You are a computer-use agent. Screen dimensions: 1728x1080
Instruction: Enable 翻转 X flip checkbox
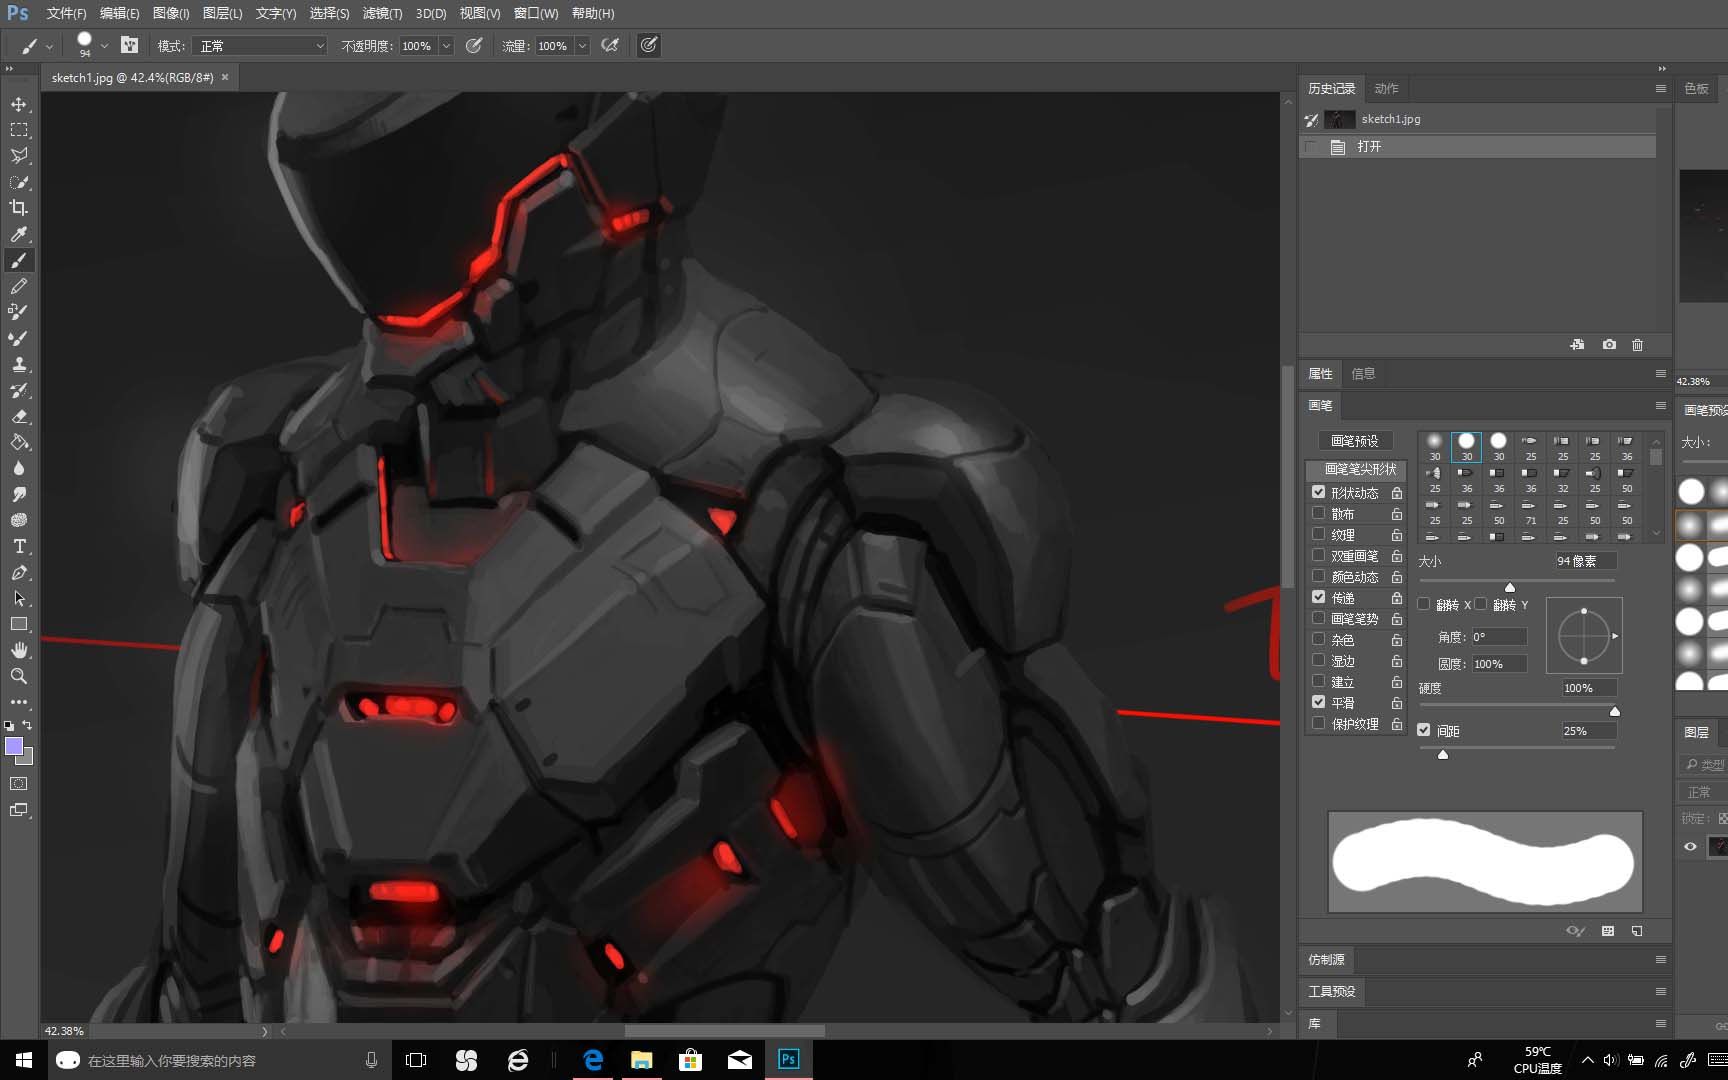coord(1424,604)
